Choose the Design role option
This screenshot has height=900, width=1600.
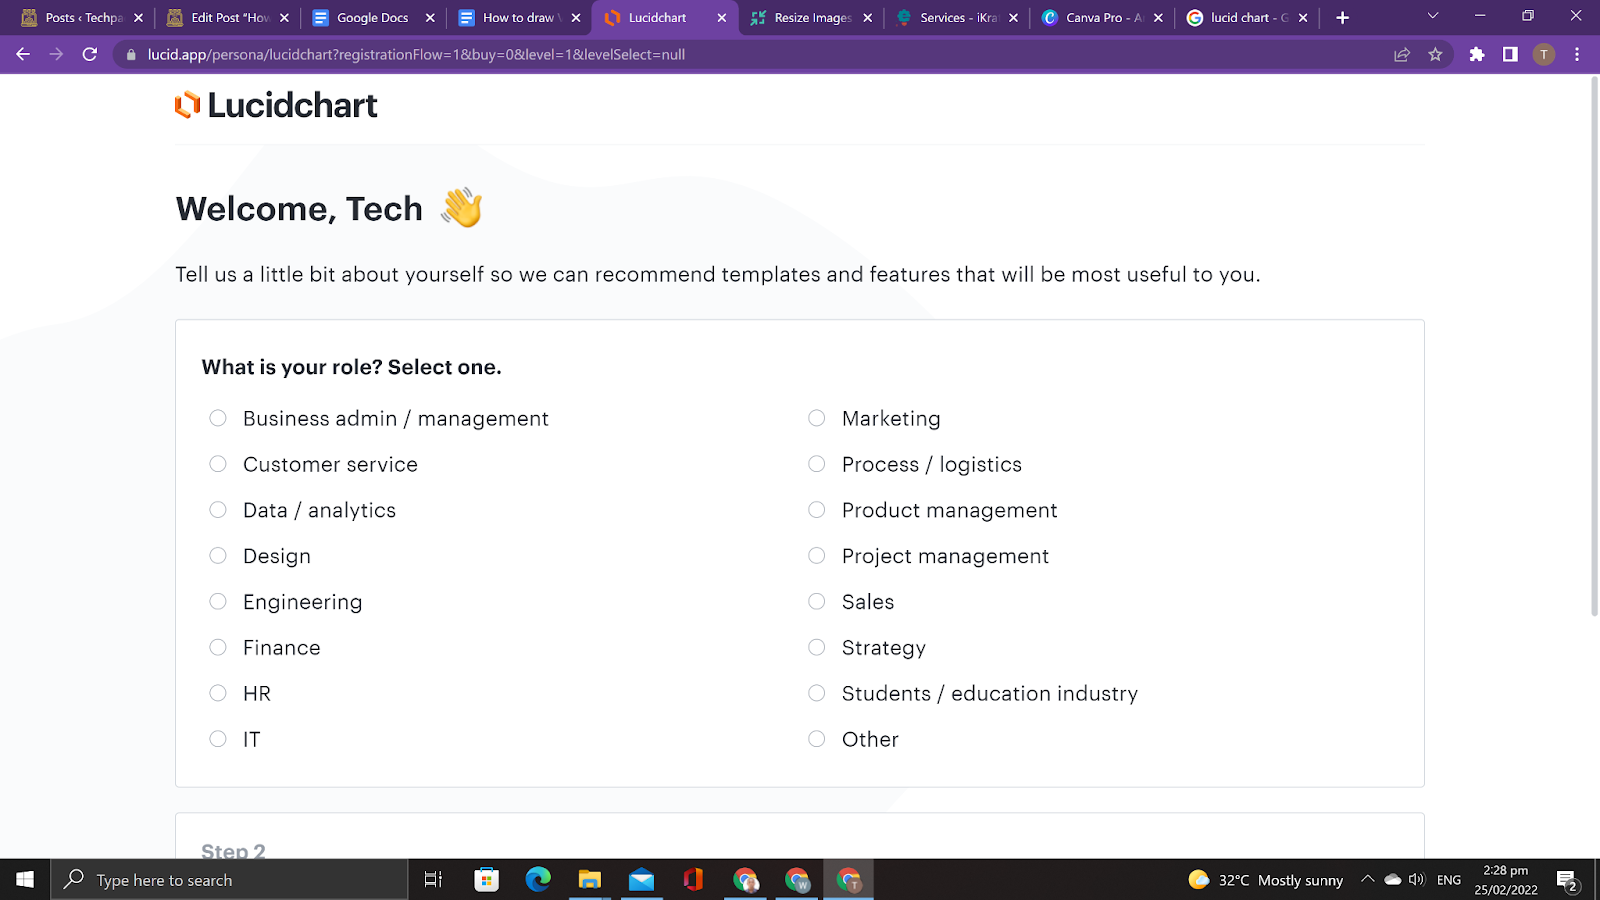click(x=218, y=556)
